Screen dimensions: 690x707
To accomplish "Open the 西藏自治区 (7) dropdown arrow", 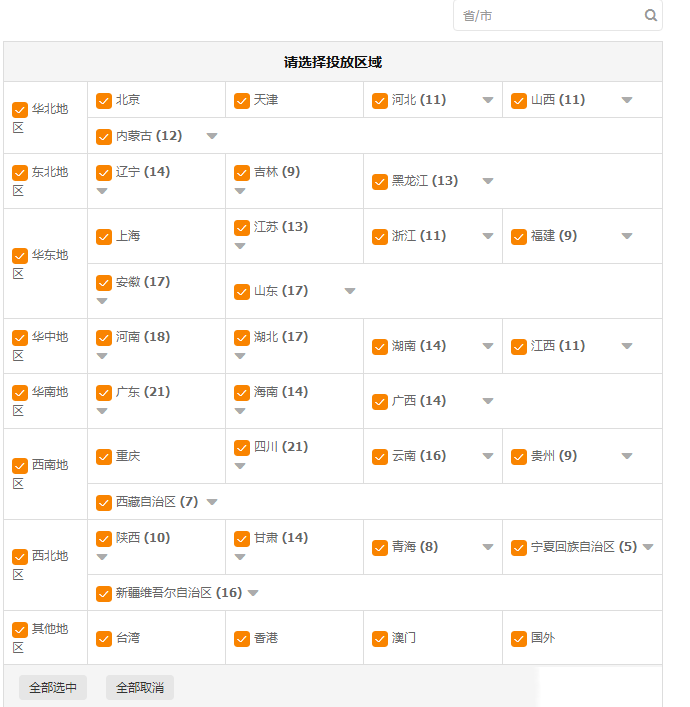I will coord(212,502).
